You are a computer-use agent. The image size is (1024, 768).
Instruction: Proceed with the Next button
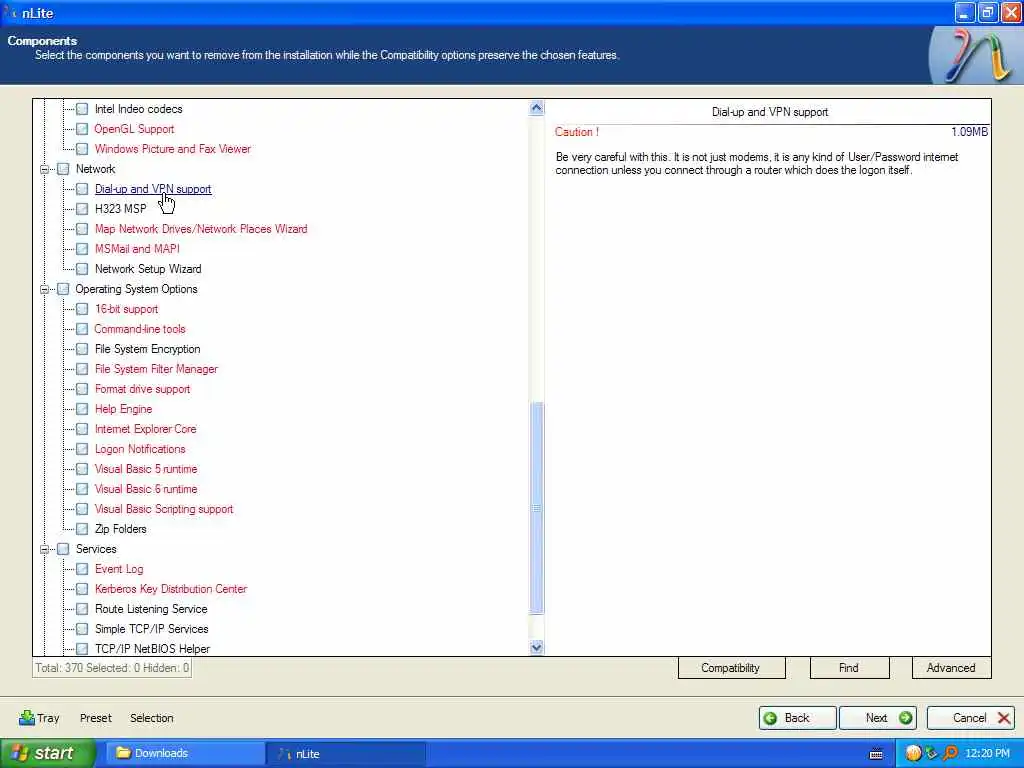click(x=878, y=718)
